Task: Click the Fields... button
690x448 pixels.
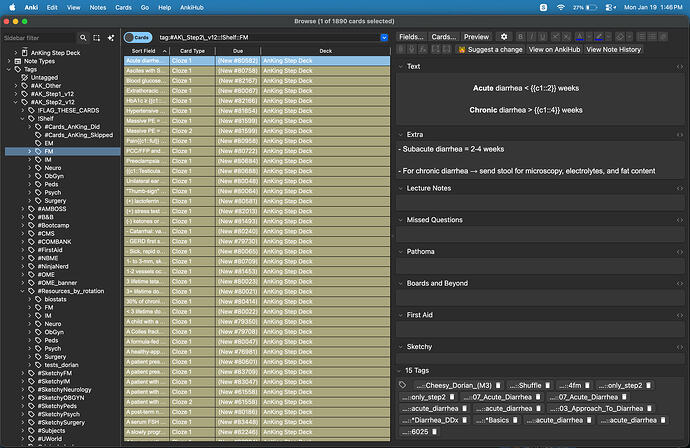Action: (x=411, y=37)
